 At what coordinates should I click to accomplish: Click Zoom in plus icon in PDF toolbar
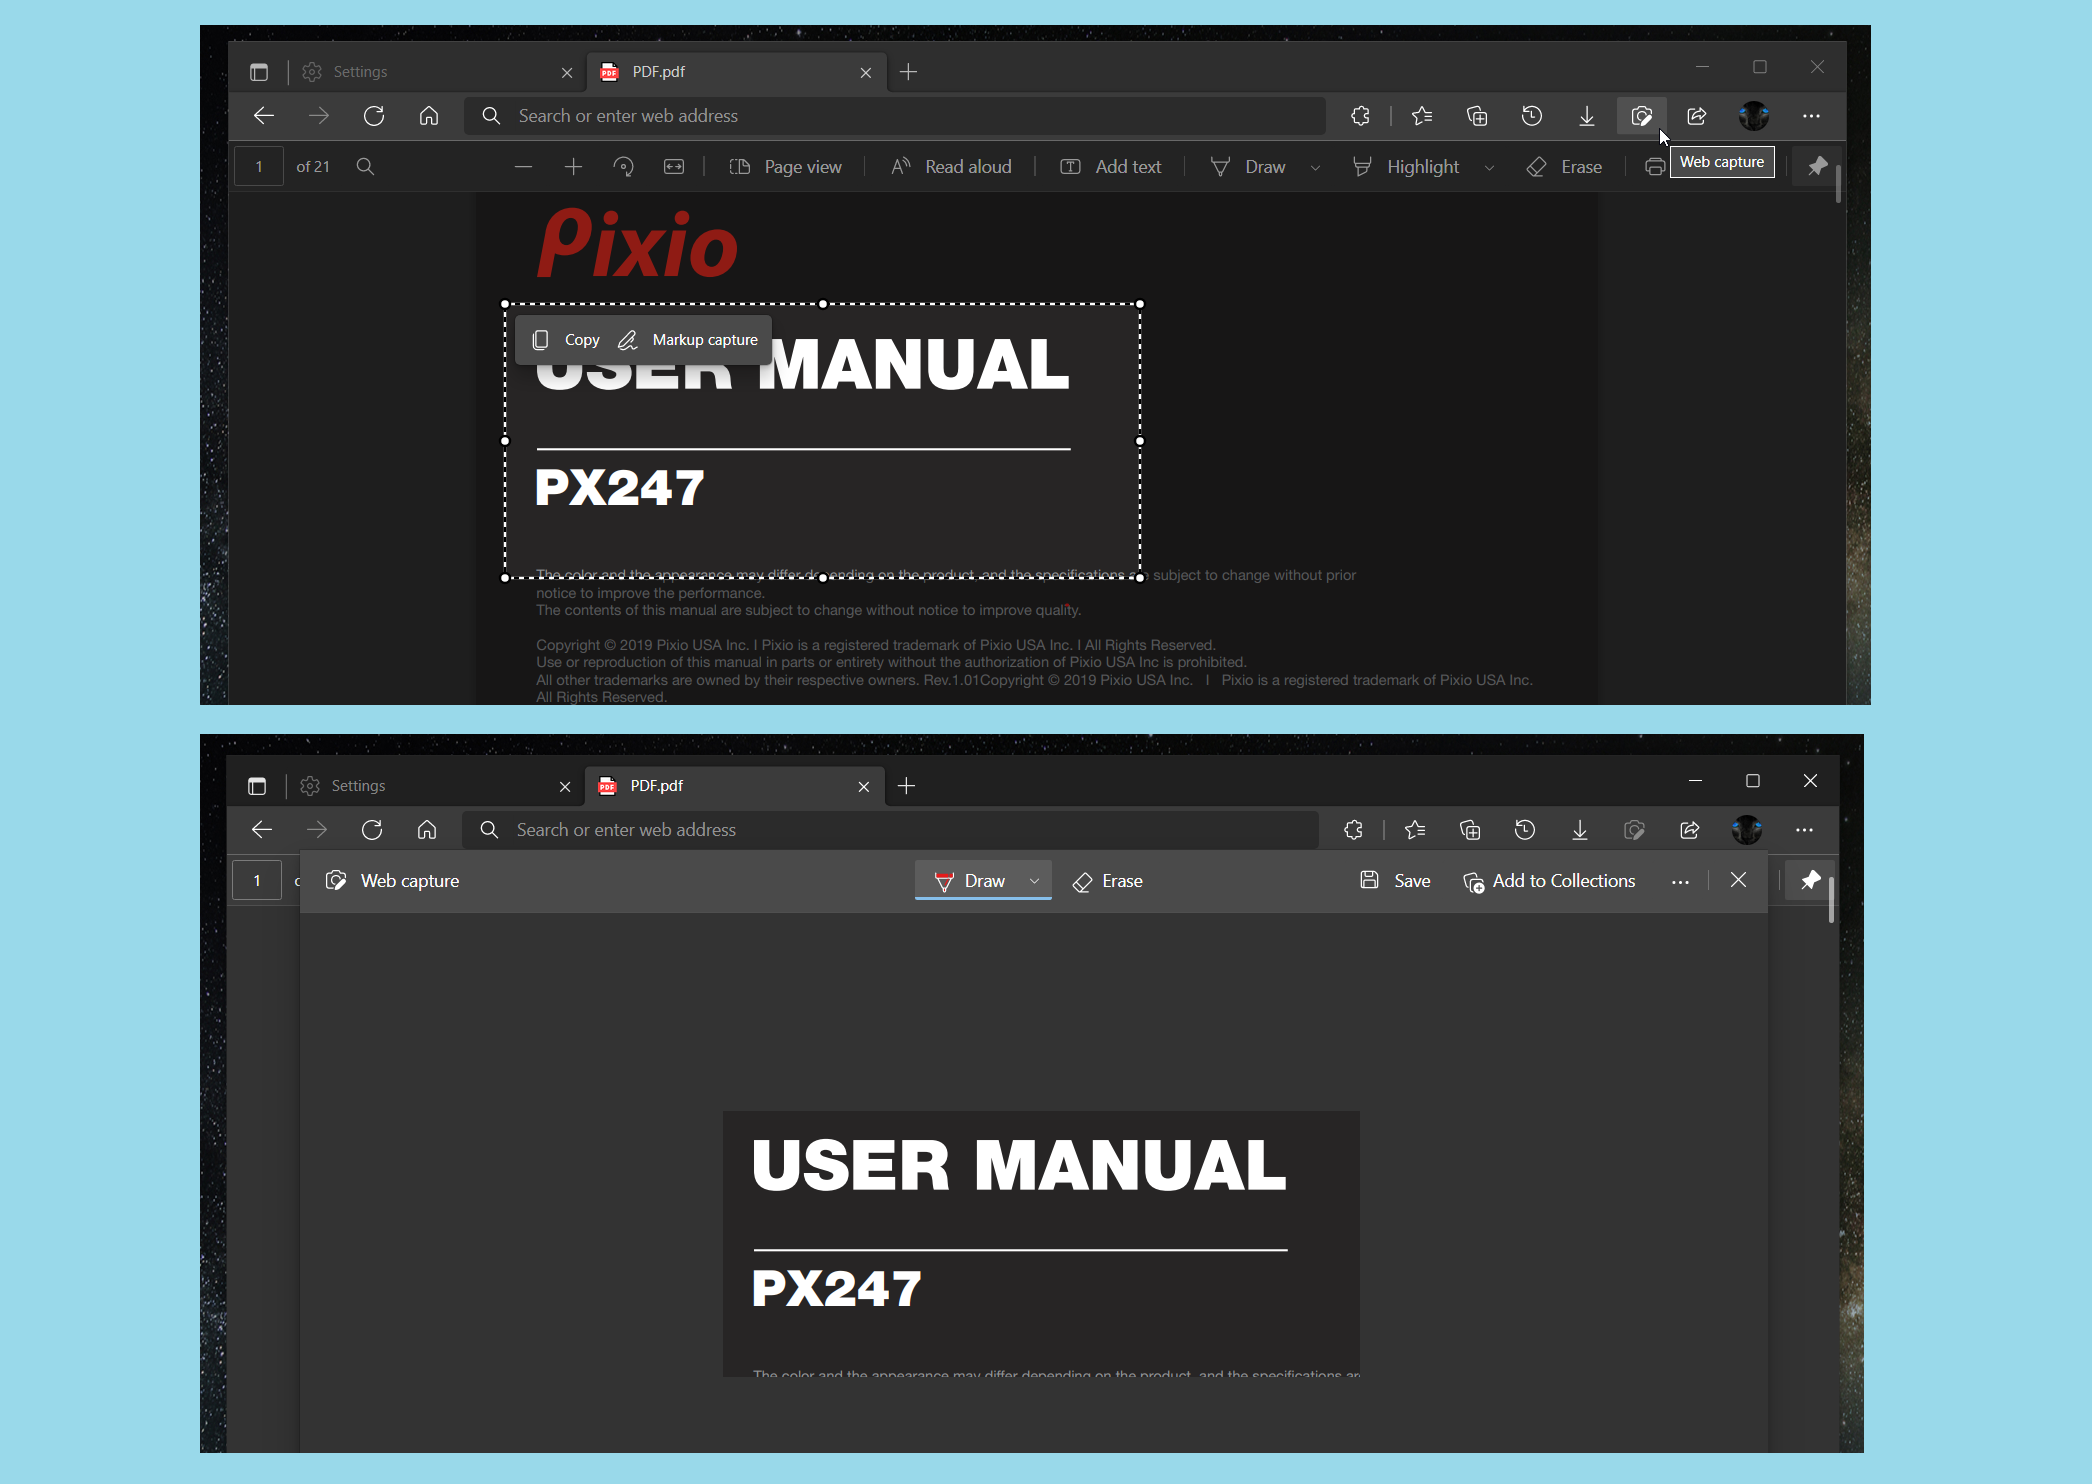573,167
